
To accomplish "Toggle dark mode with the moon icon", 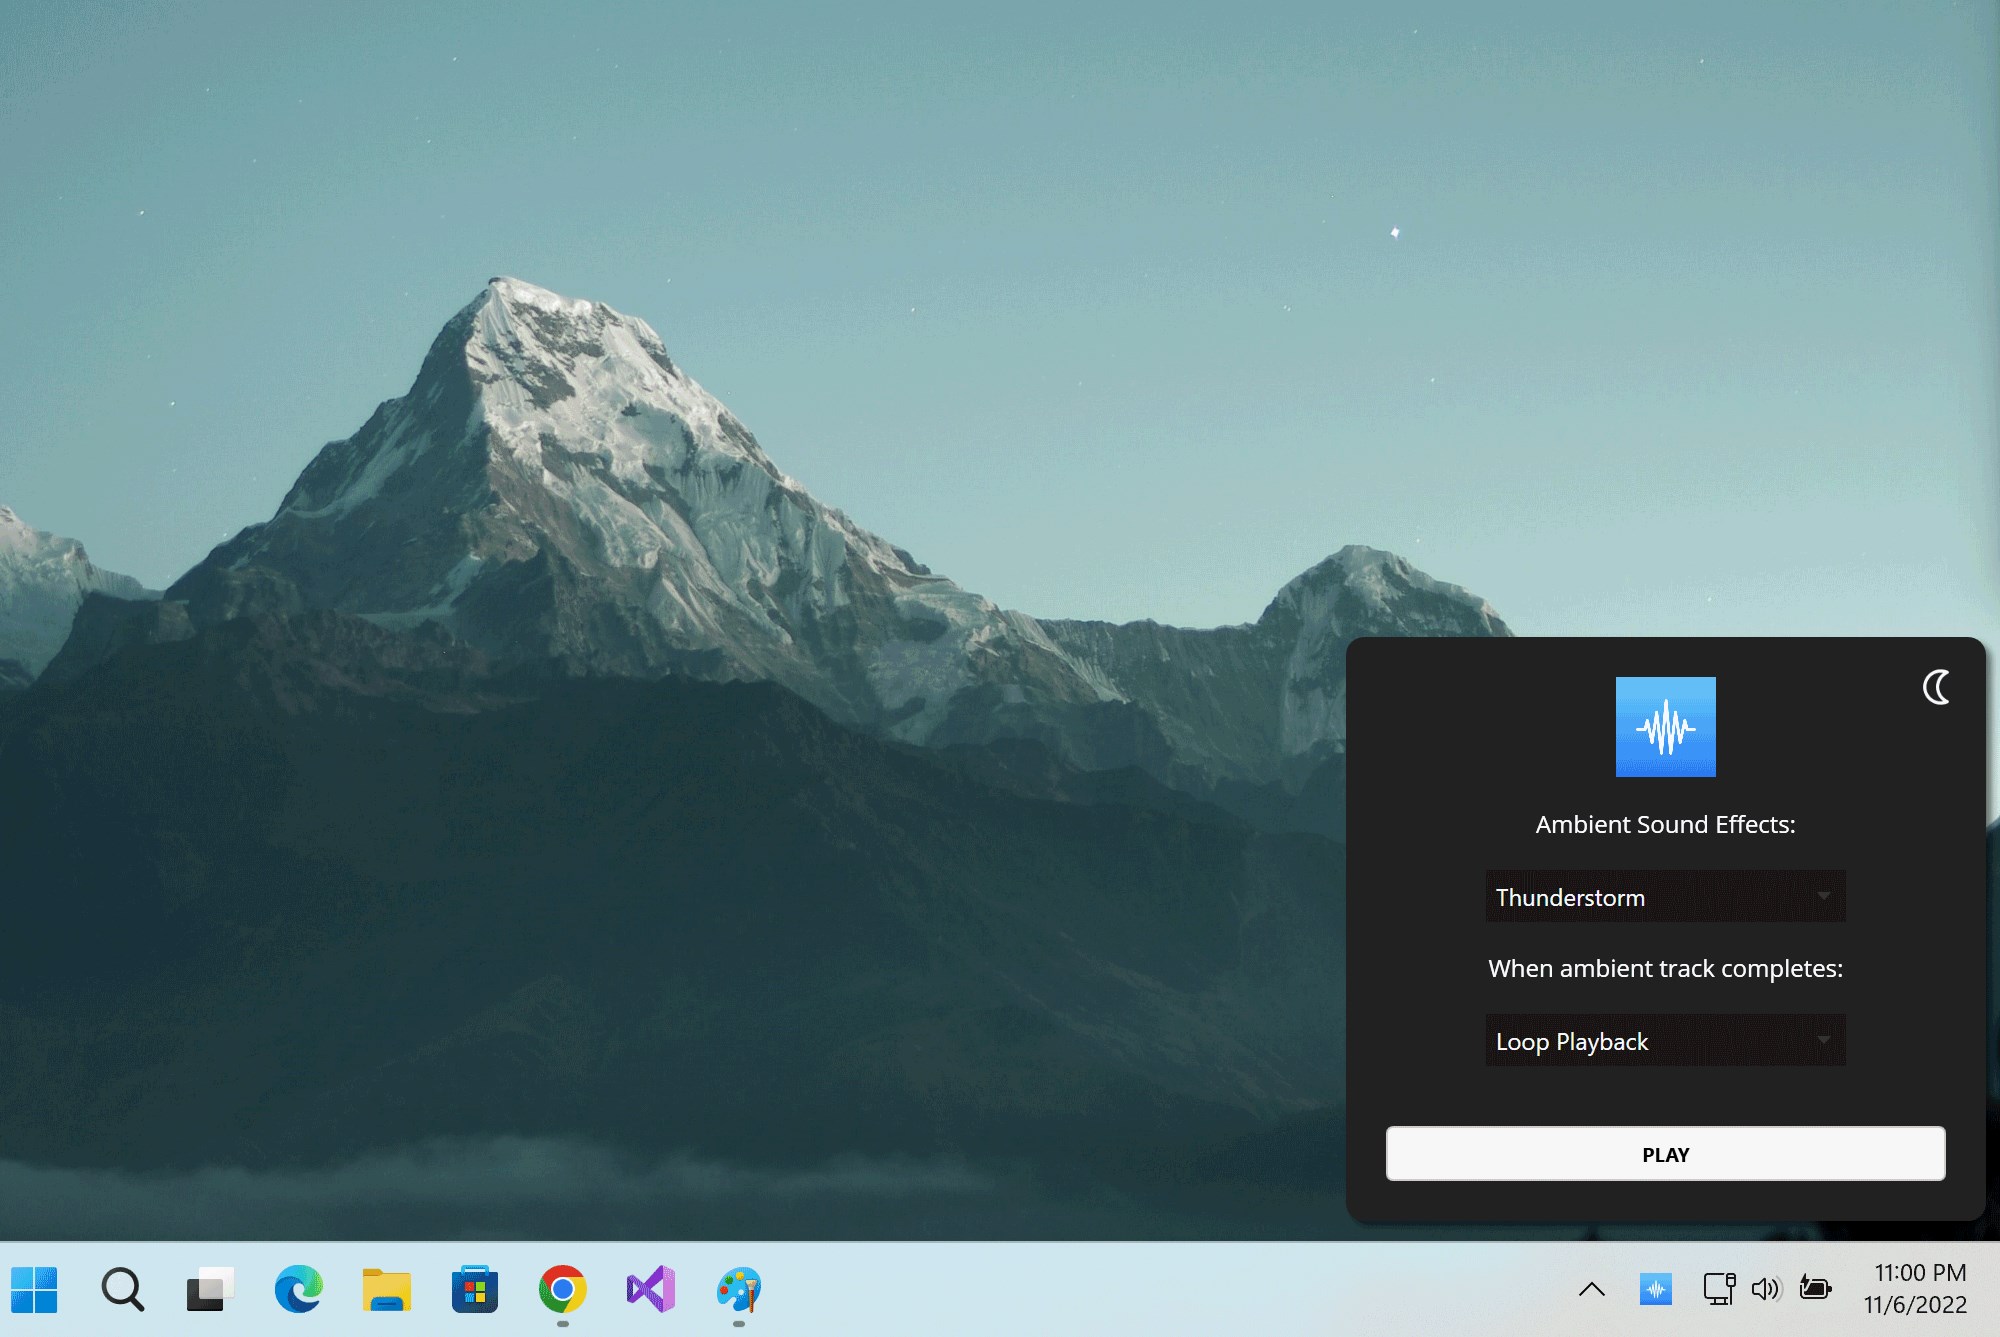I will click(x=1936, y=687).
